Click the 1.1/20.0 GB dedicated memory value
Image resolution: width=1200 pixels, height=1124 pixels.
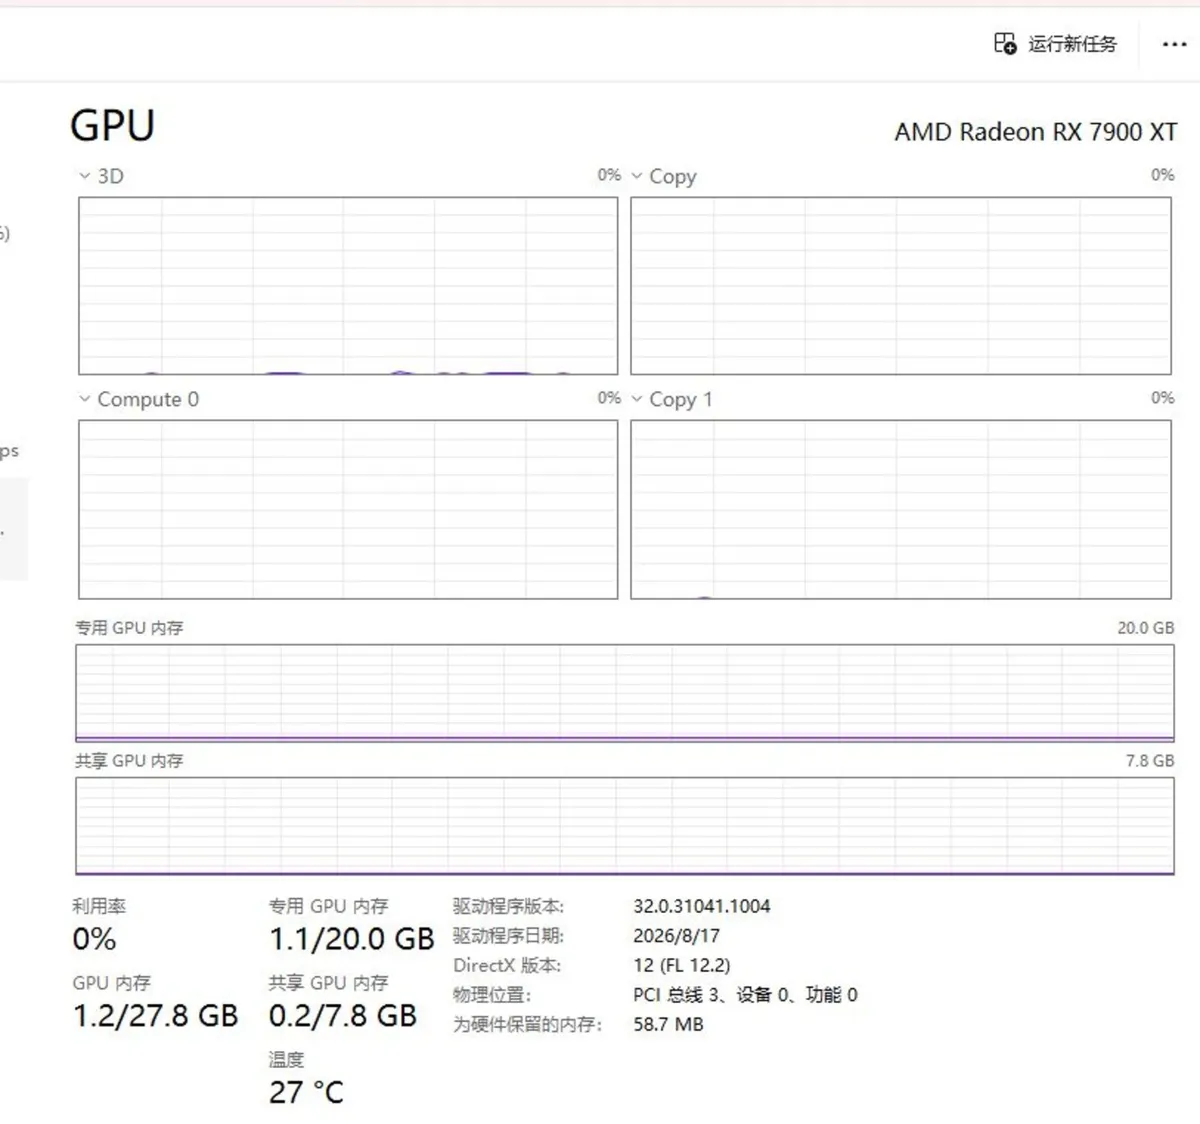pos(352,939)
